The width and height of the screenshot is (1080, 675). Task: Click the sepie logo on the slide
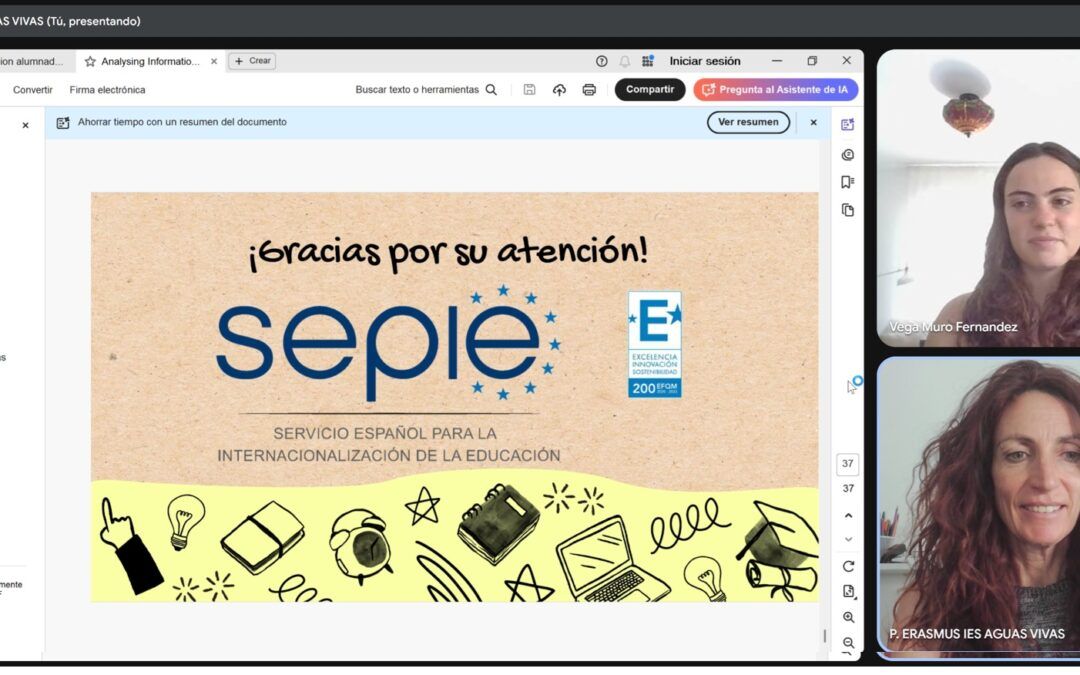(x=389, y=342)
